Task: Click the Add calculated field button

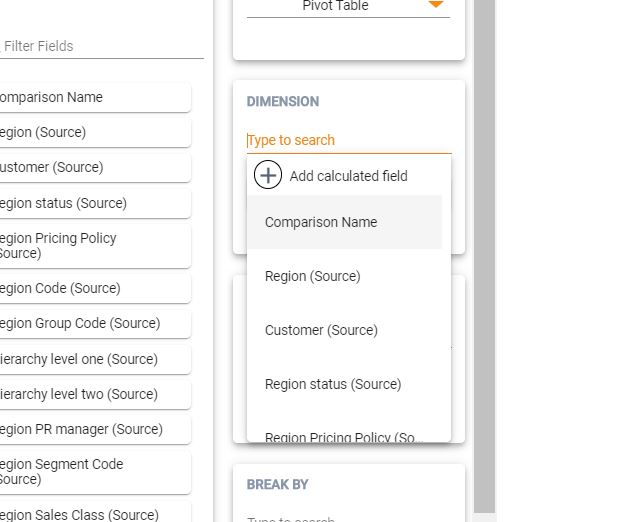Action: point(348,176)
